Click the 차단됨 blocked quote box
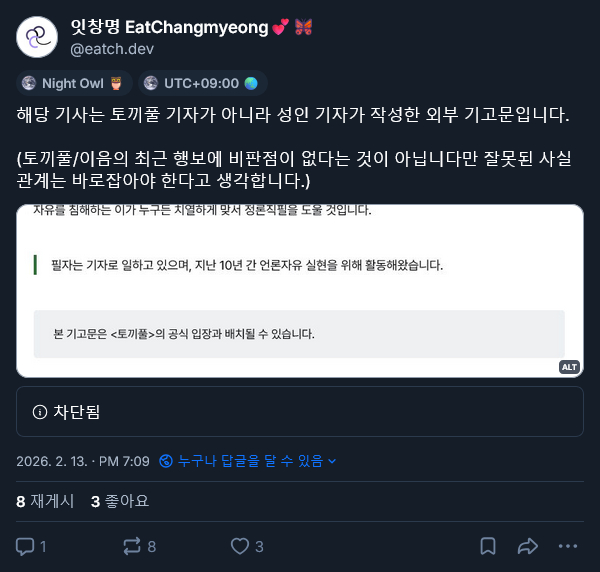 pos(300,412)
